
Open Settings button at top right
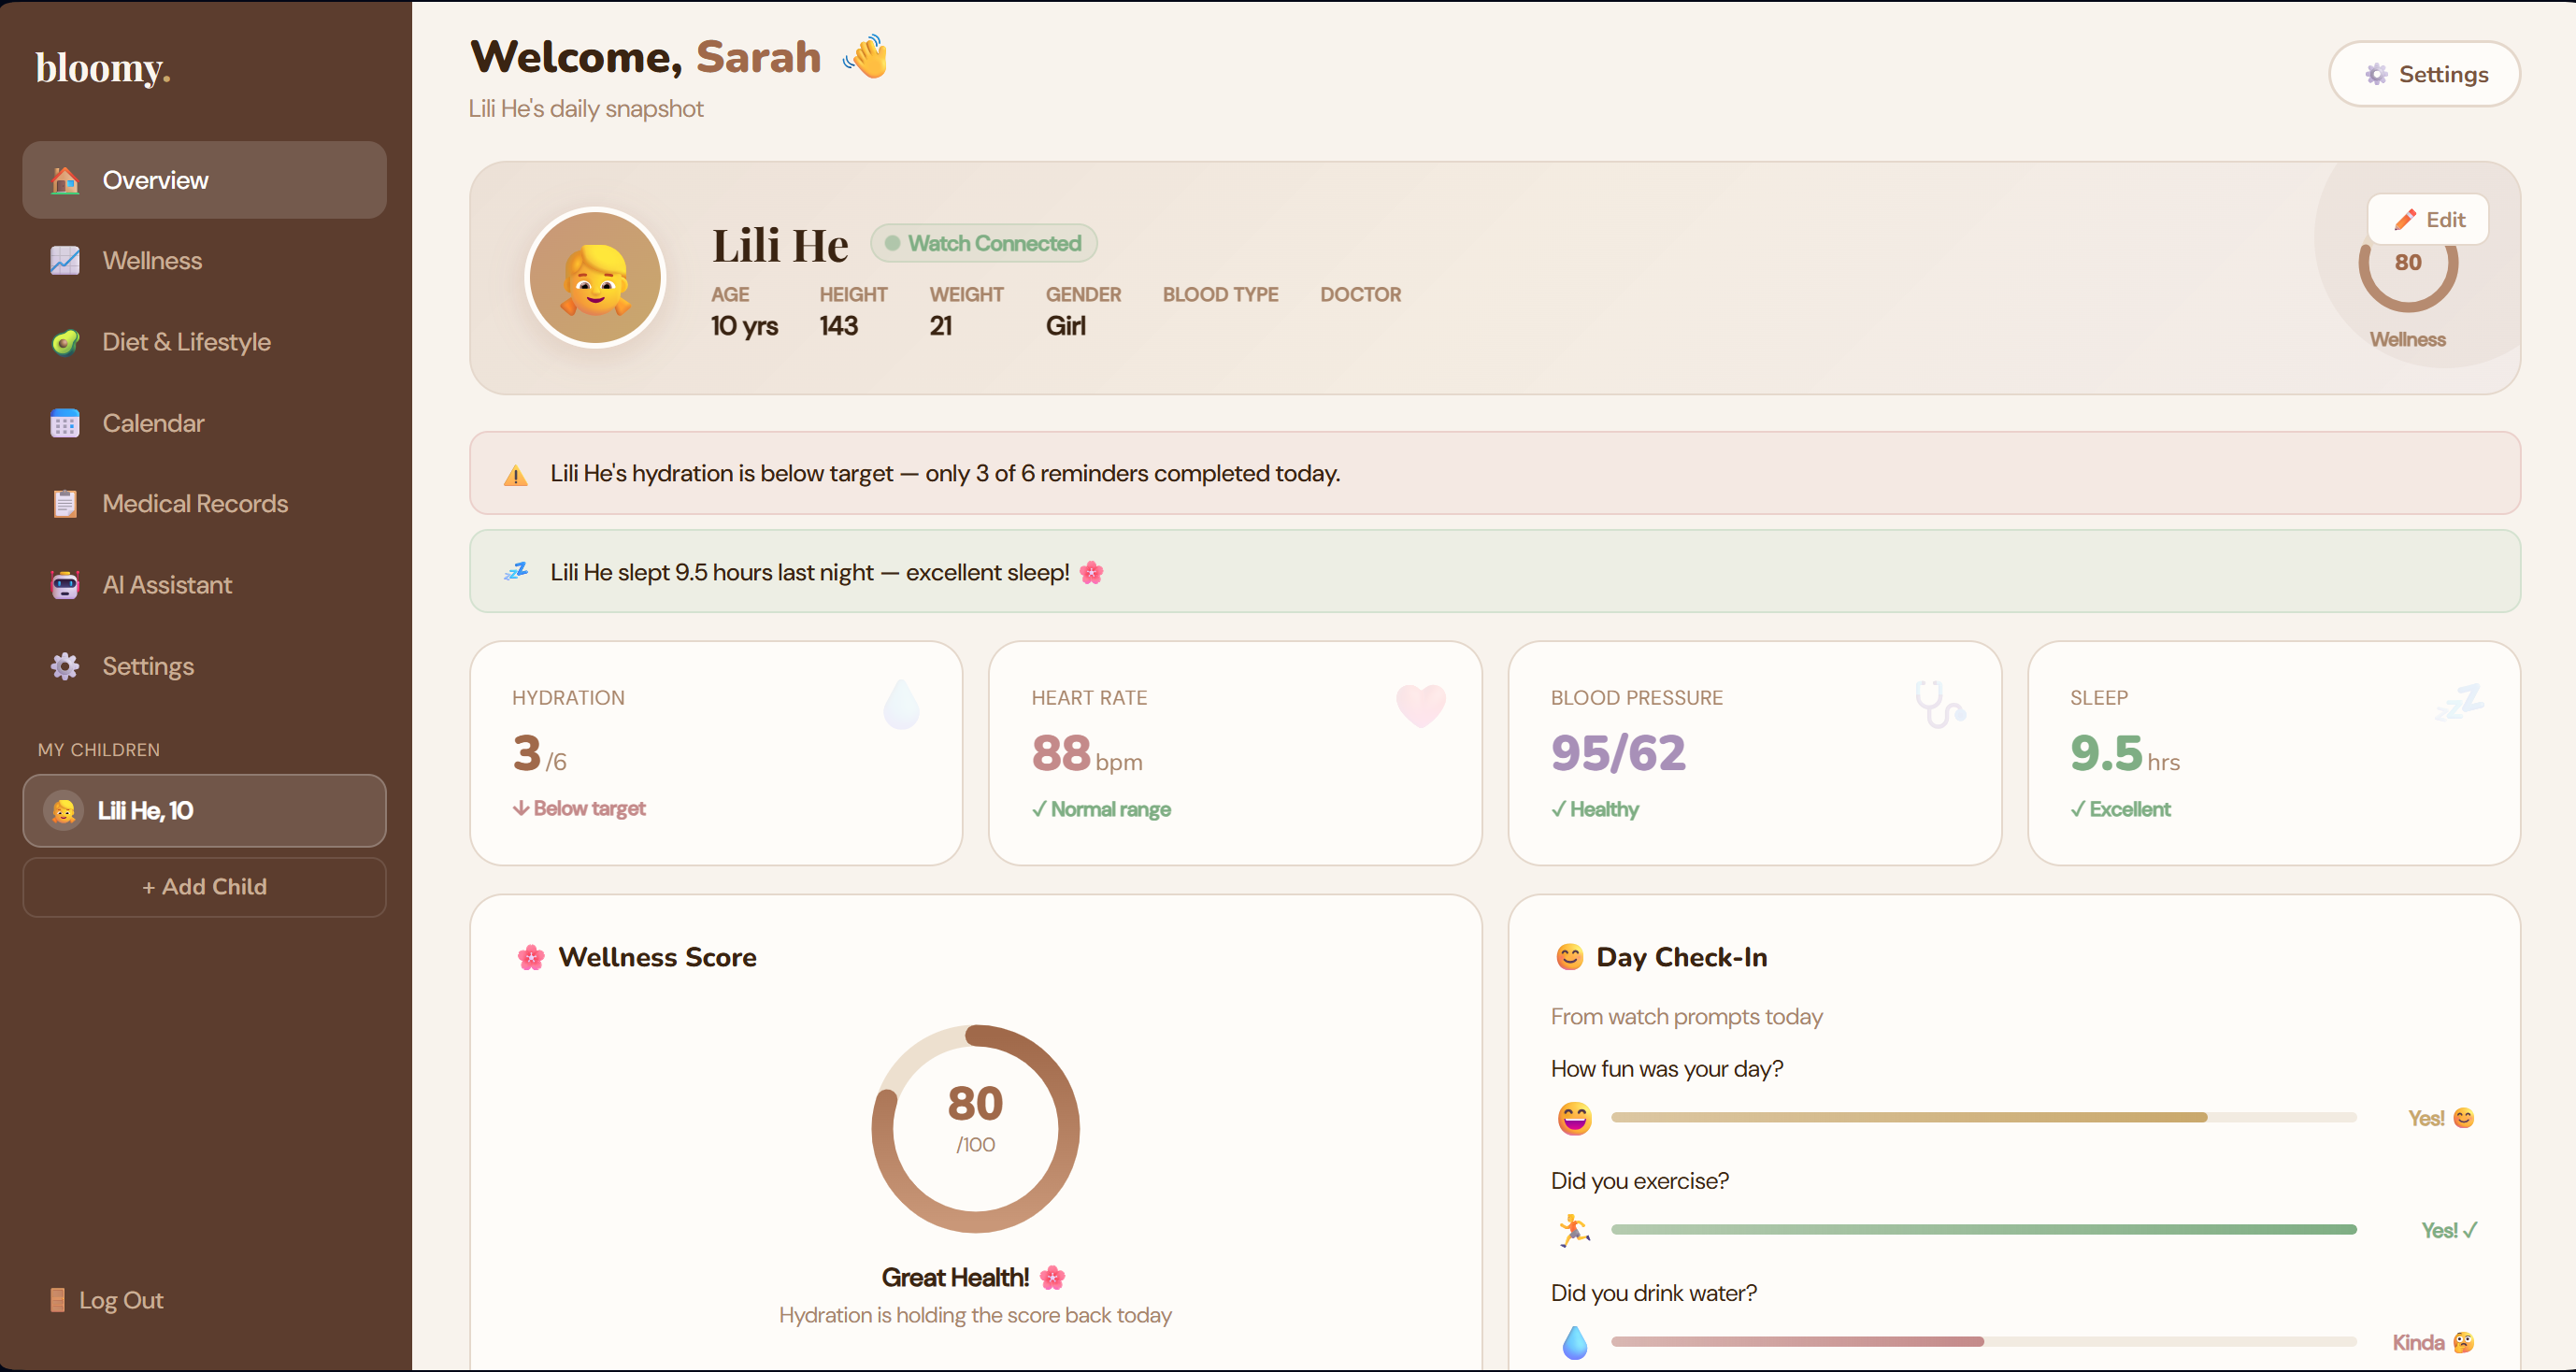coord(2424,74)
